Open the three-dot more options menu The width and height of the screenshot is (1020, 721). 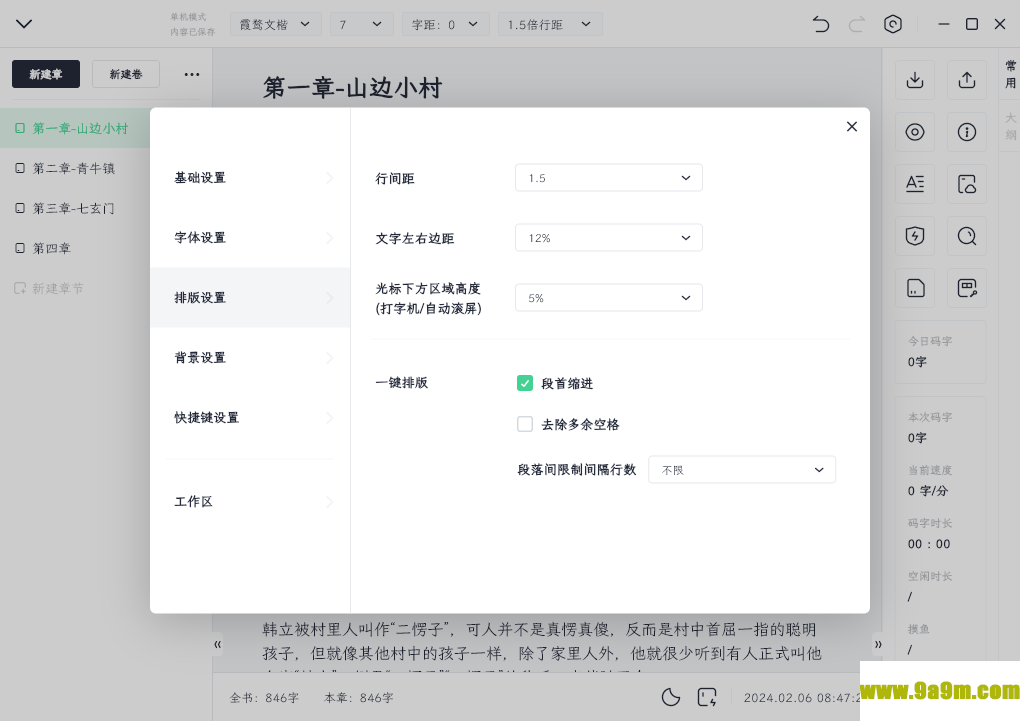coord(192,74)
